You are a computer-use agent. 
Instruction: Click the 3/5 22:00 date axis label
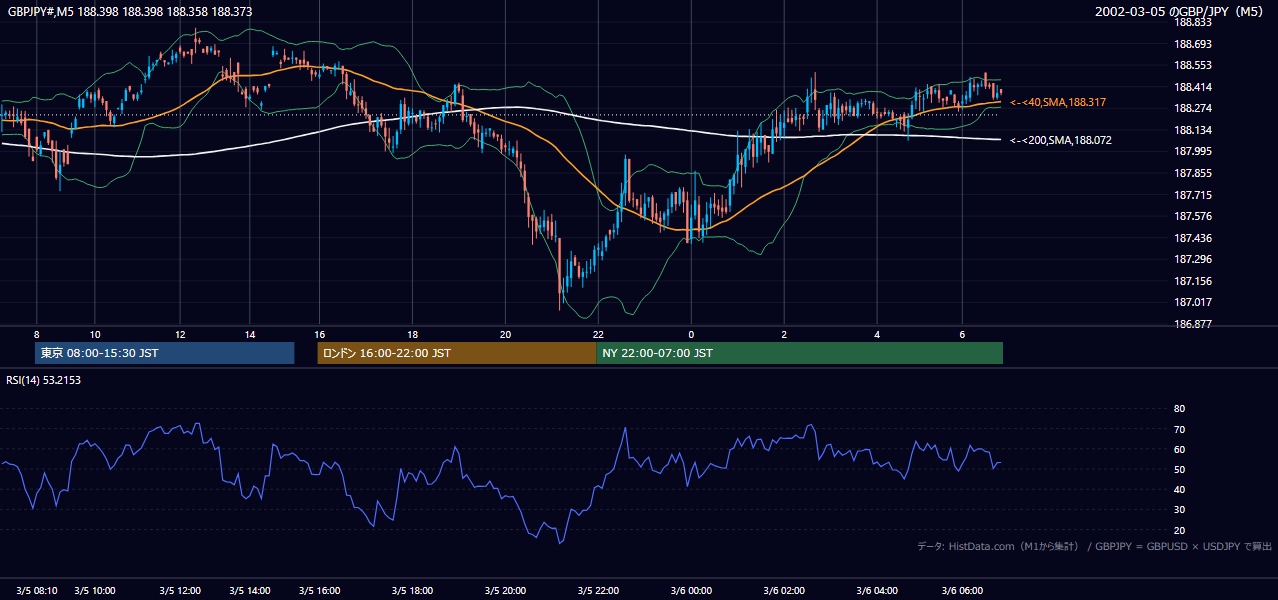[598, 591]
